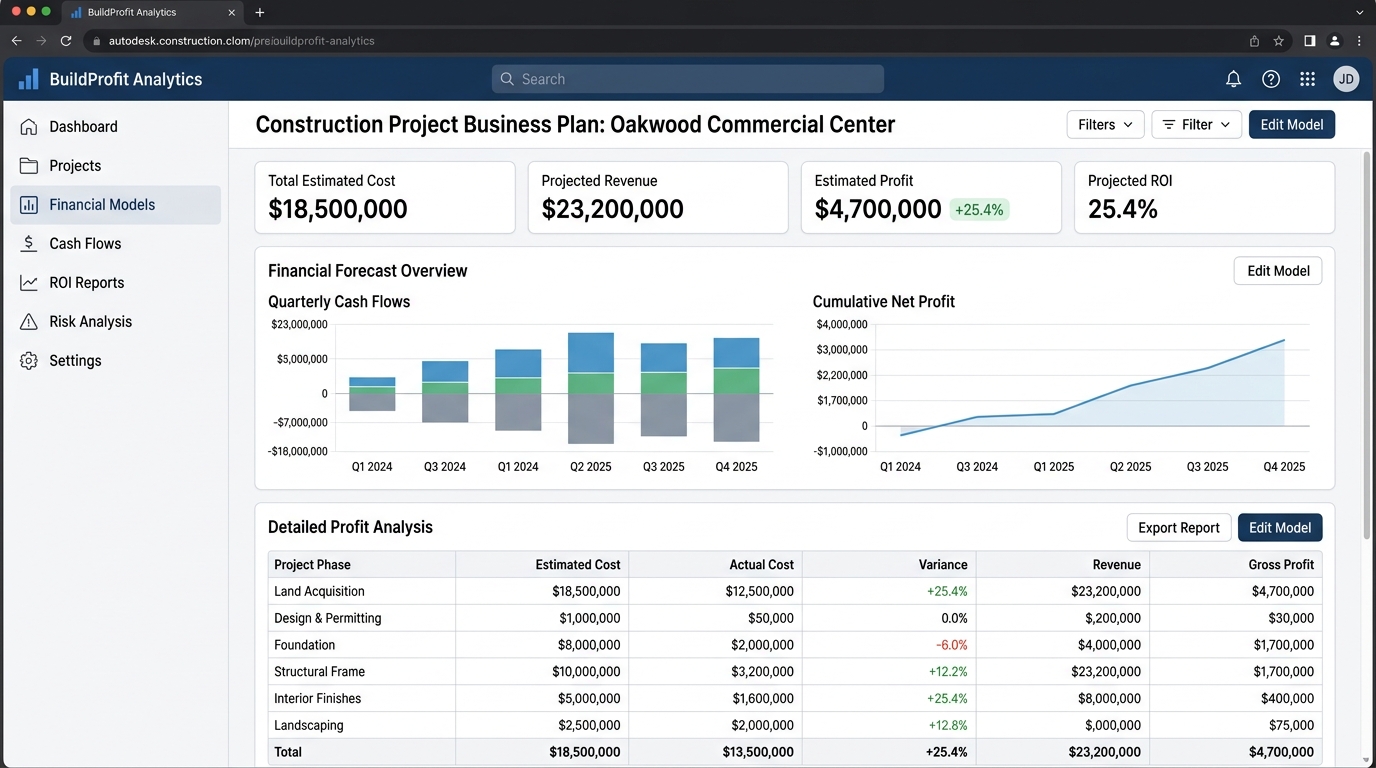Focus the Search input field
This screenshot has width=1376, height=768.
pyautogui.click(x=688, y=79)
